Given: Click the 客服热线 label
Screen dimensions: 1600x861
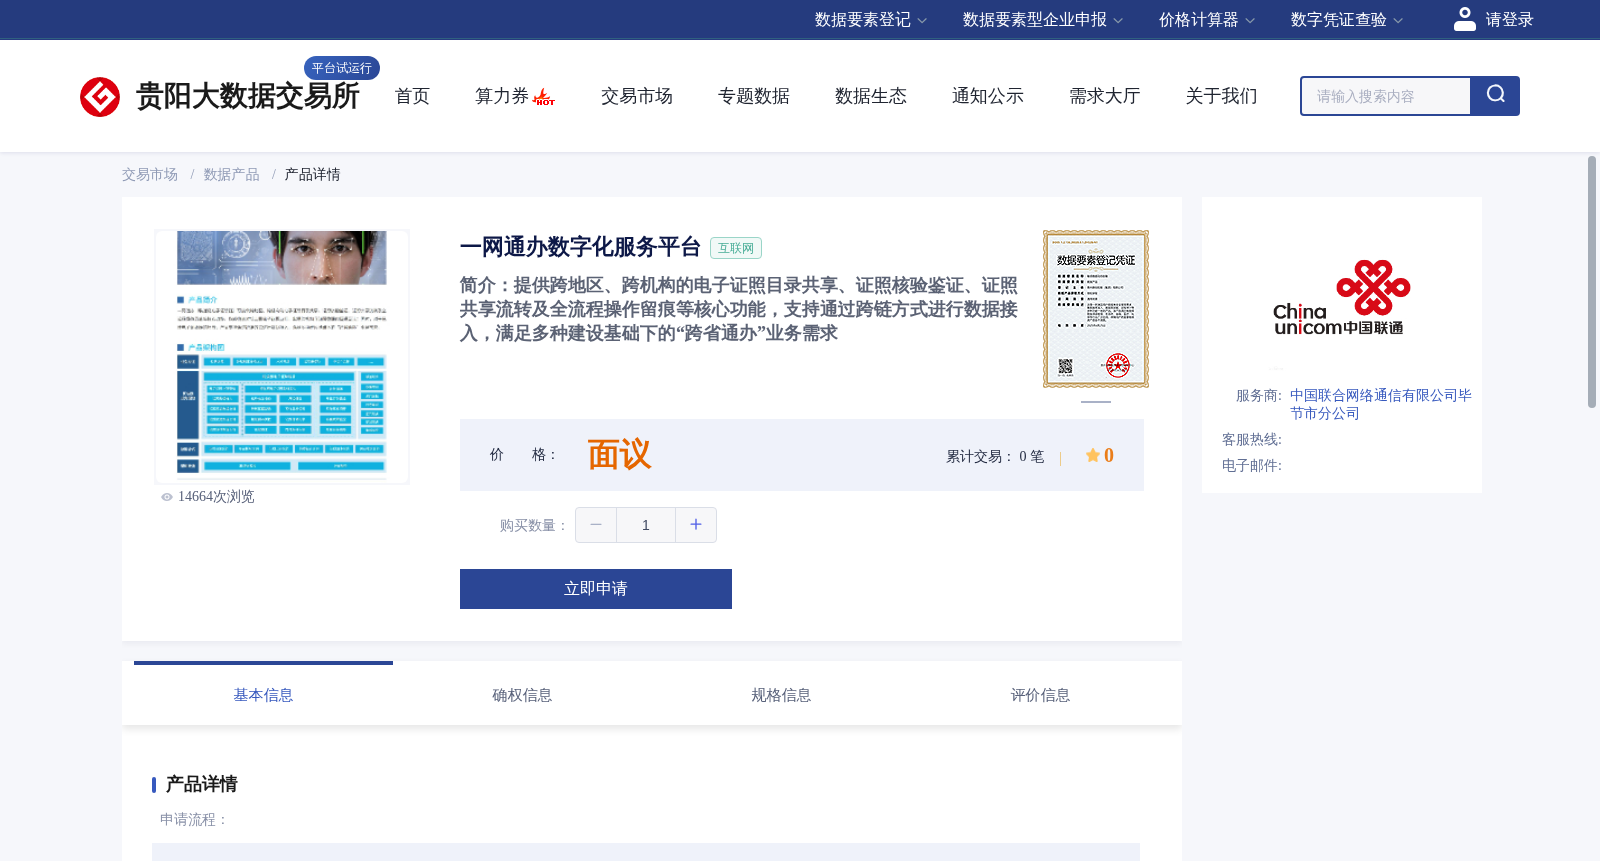Looking at the screenshot, I should [x=1251, y=440].
